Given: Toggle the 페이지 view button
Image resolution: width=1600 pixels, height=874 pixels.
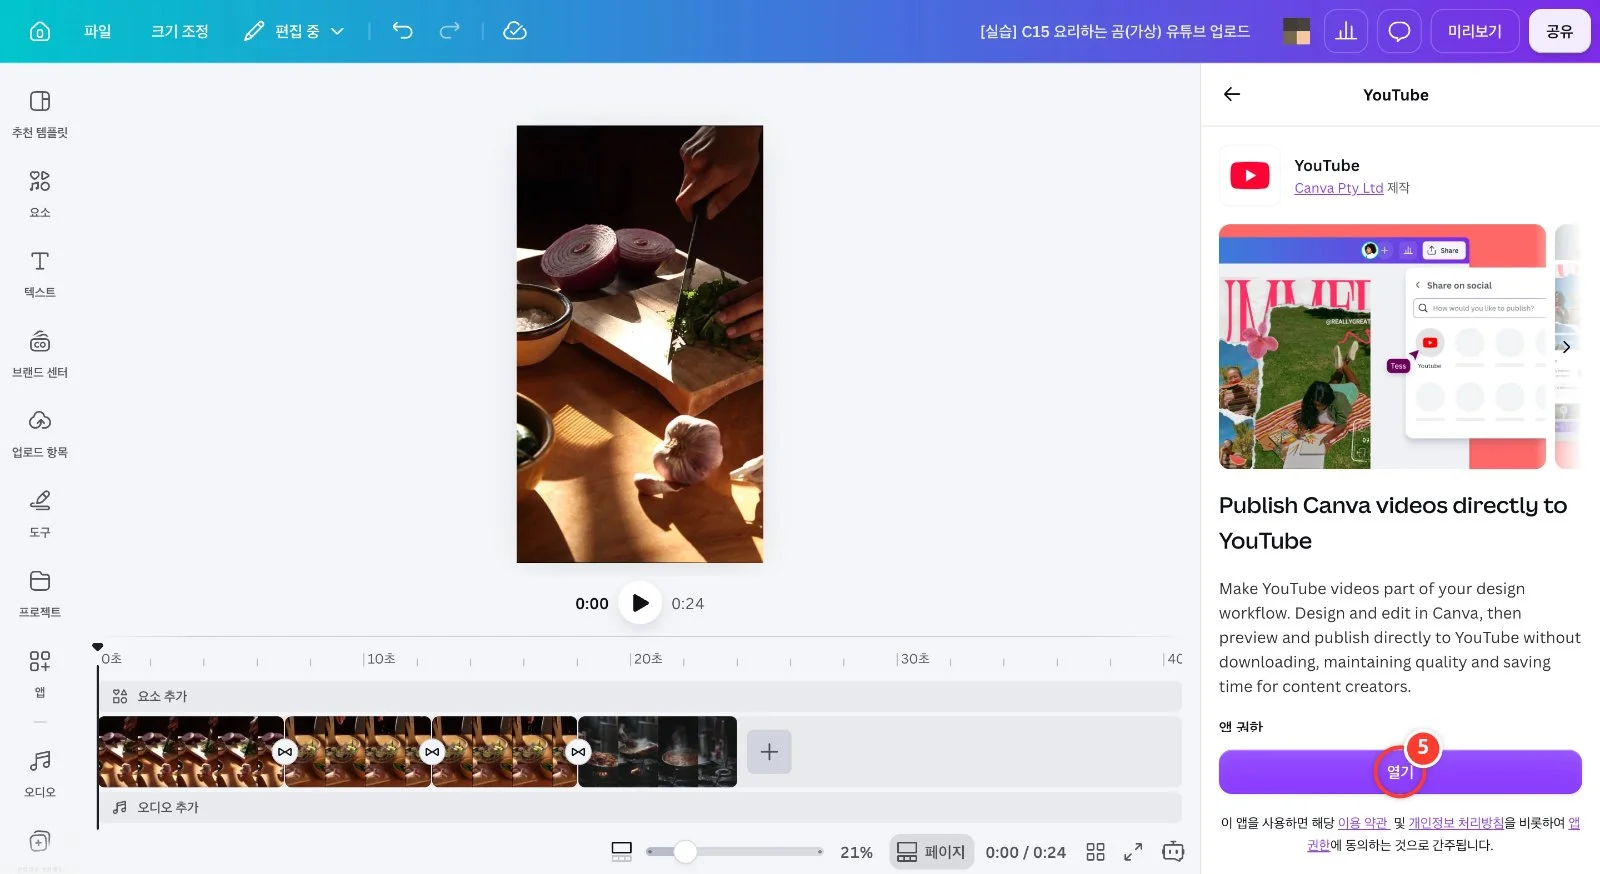Looking at the screenshot, I should [x=931, y=852].
